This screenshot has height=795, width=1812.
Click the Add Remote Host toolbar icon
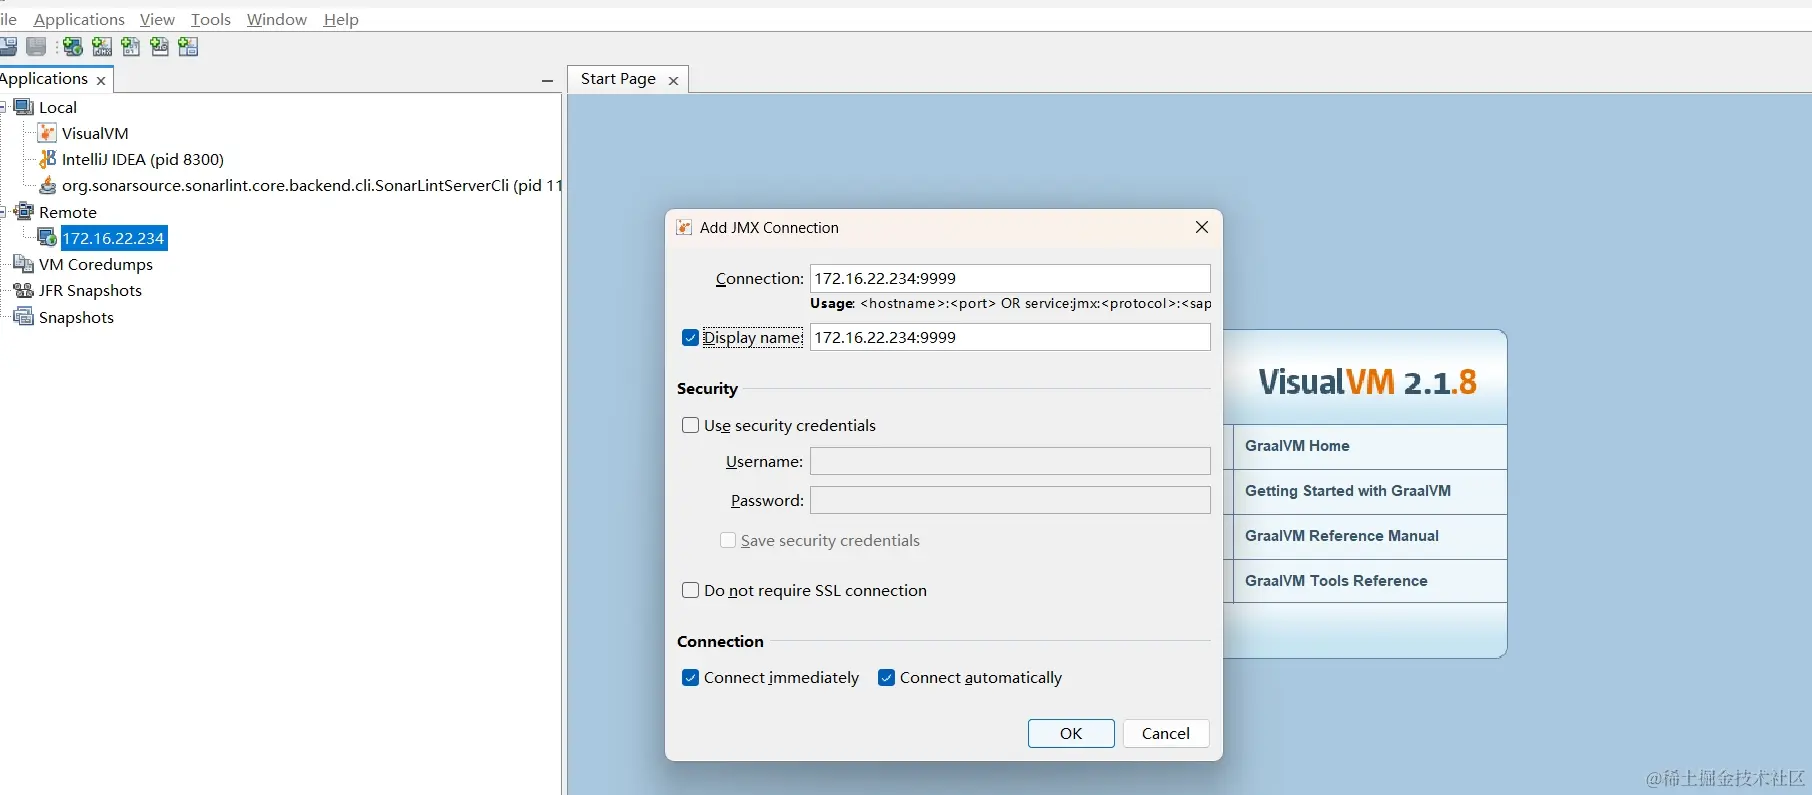point(72,47)
